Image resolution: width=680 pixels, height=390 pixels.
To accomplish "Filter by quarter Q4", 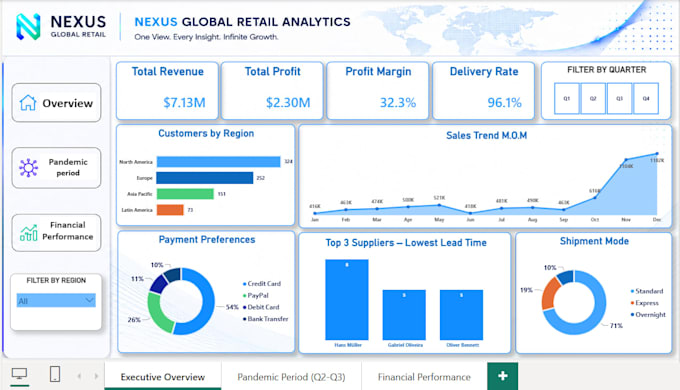I will point(646,98).
